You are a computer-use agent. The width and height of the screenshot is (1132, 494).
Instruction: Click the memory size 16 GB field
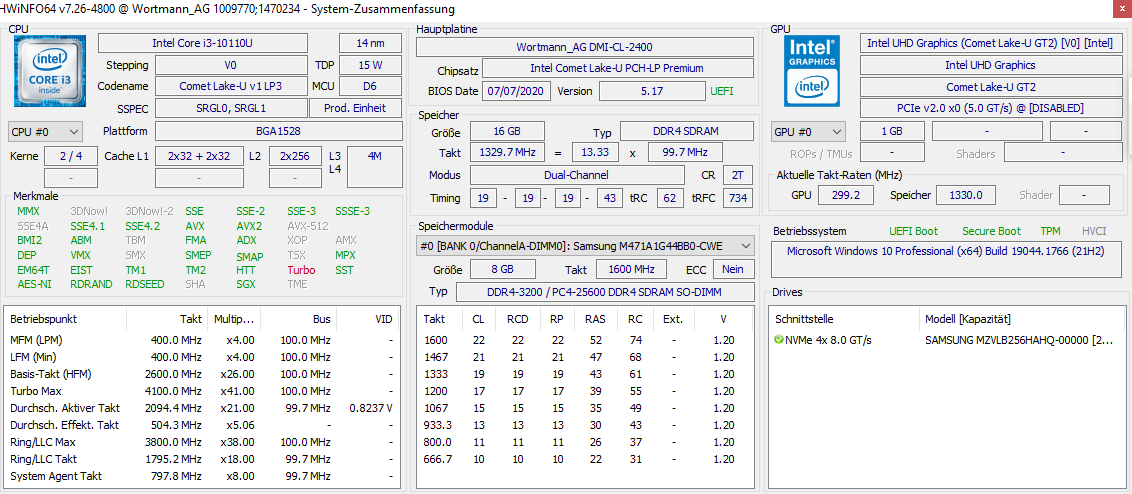point(508,131)
